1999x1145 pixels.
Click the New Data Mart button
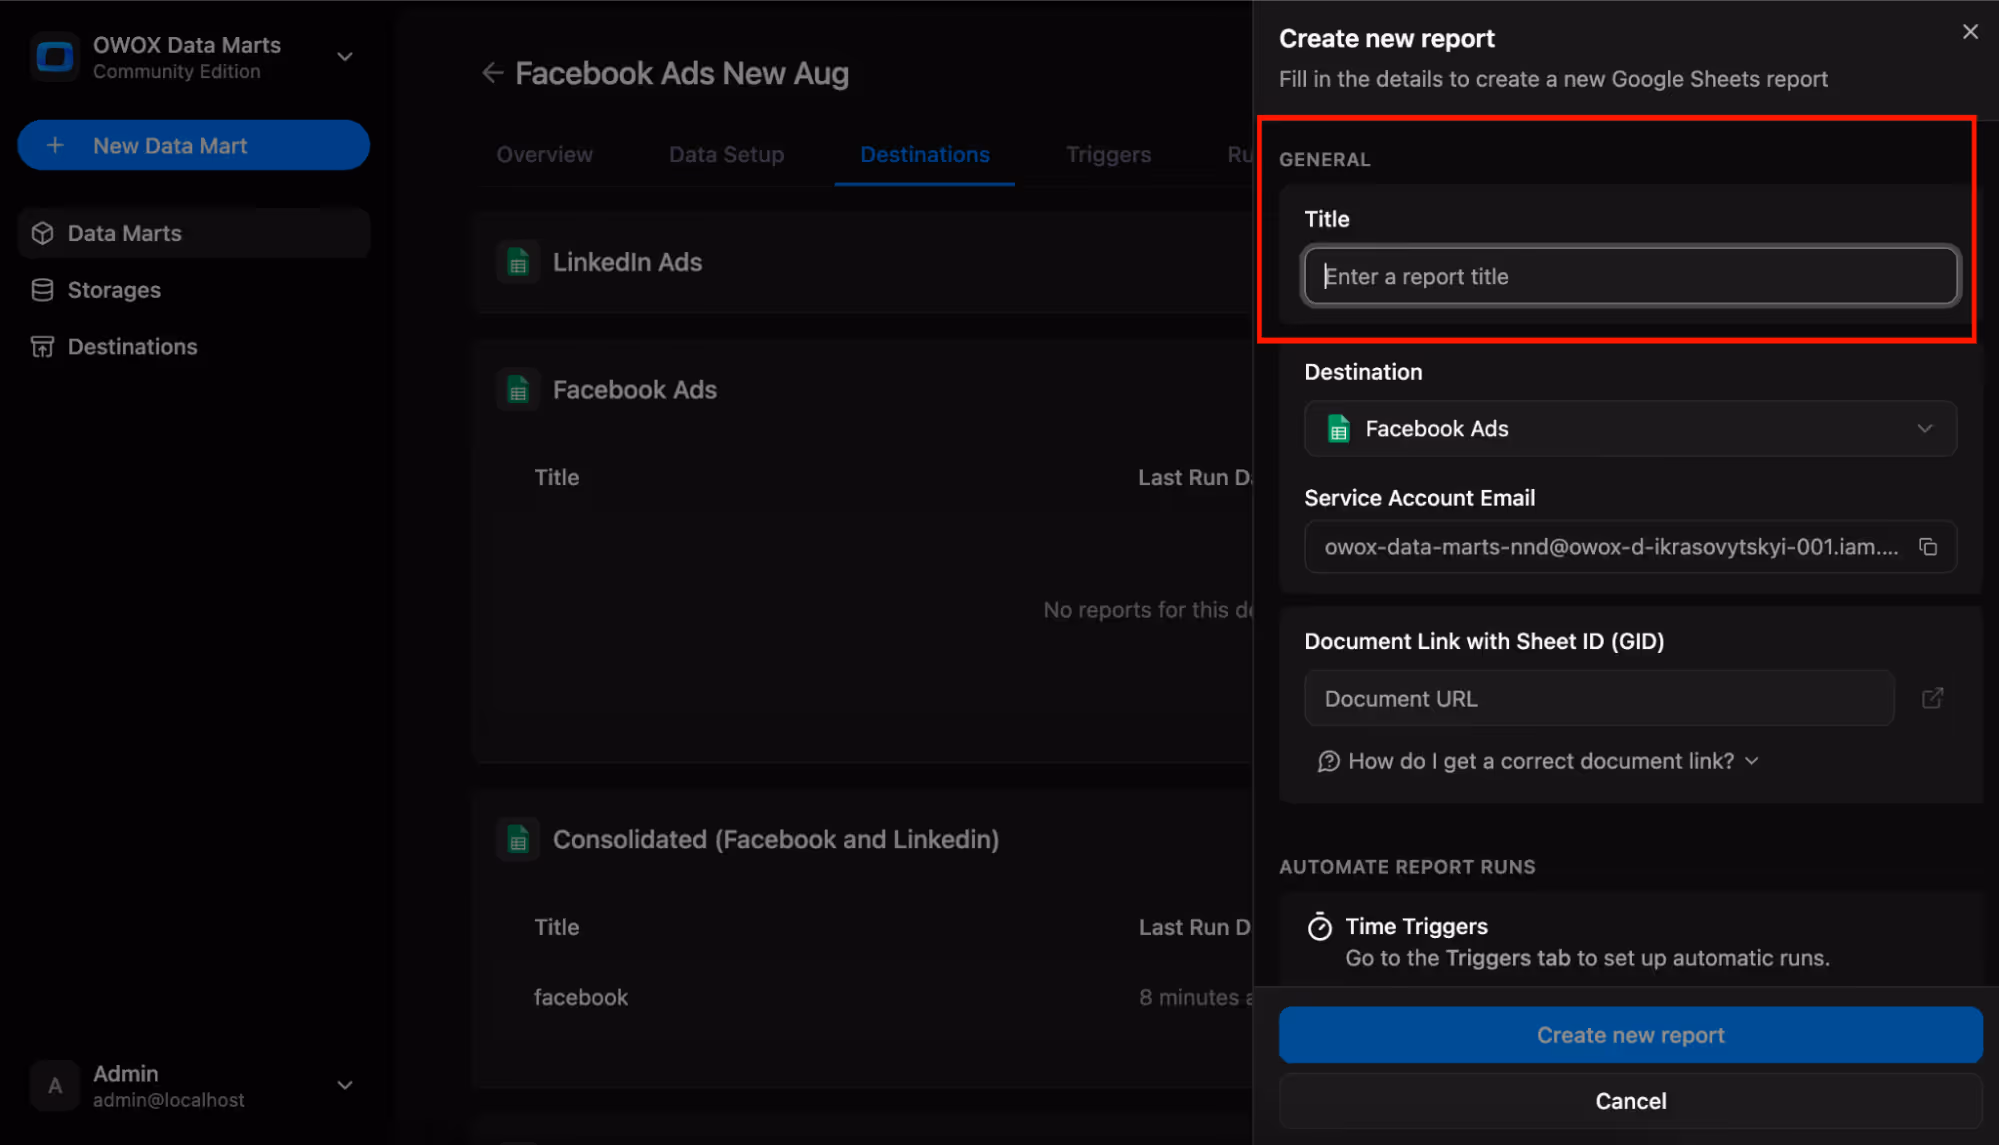(x=194, y=145)
